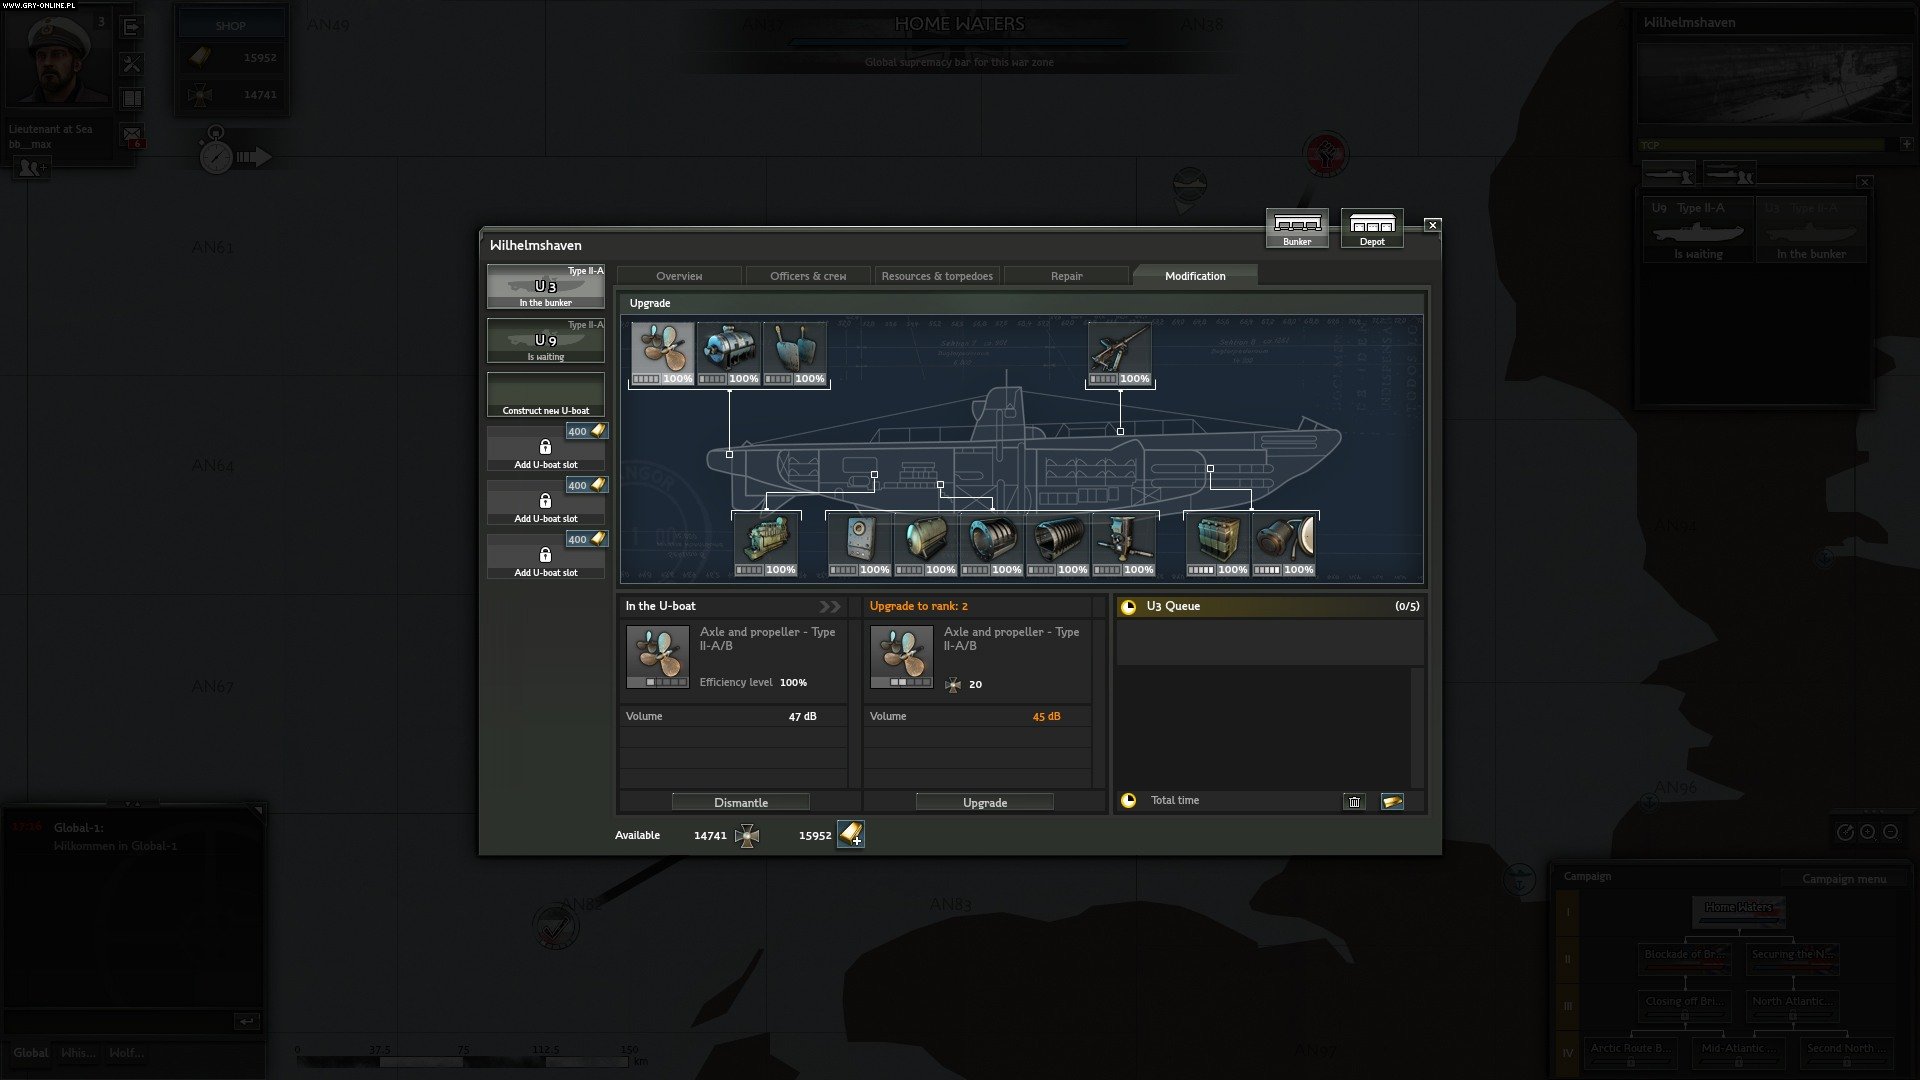
Task: Expand the Wilhelmshaven side panel plus
Action: click(1906, 144)
